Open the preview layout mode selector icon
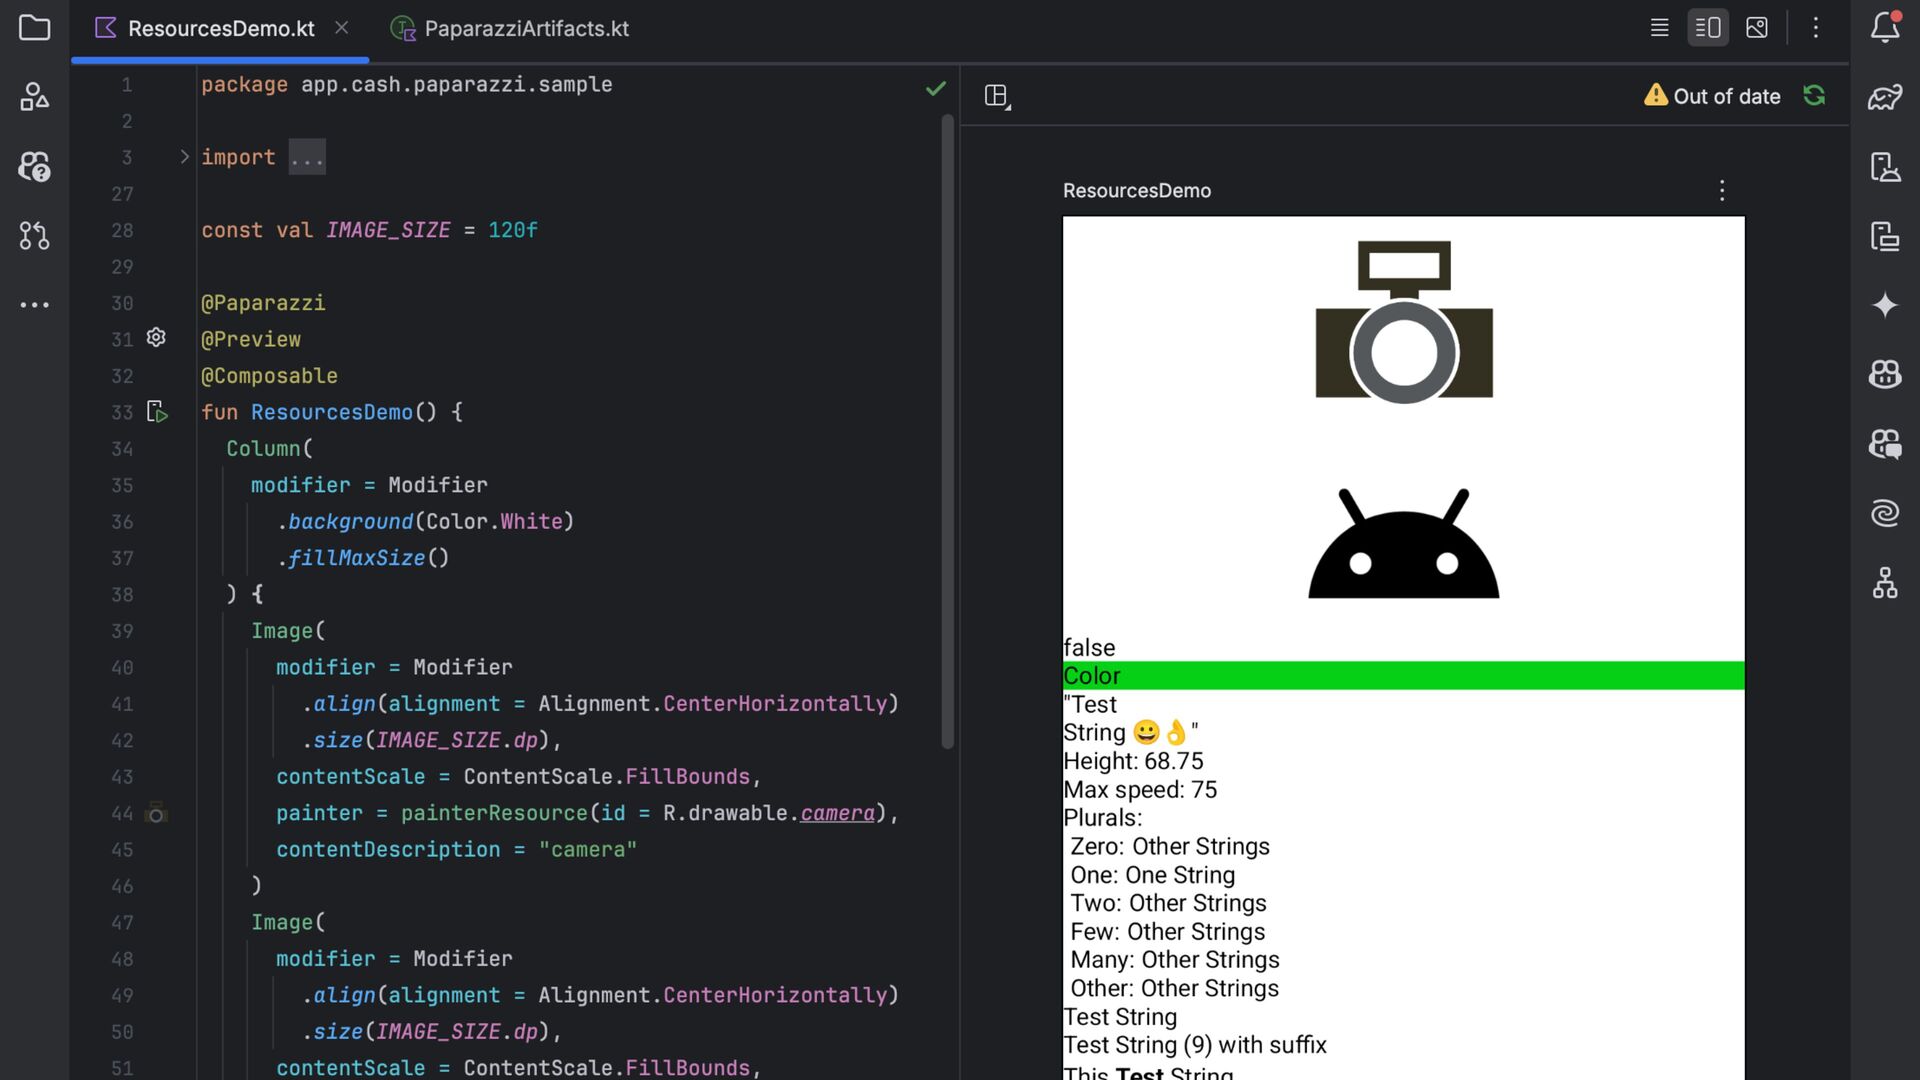 [x=997, y=96]
